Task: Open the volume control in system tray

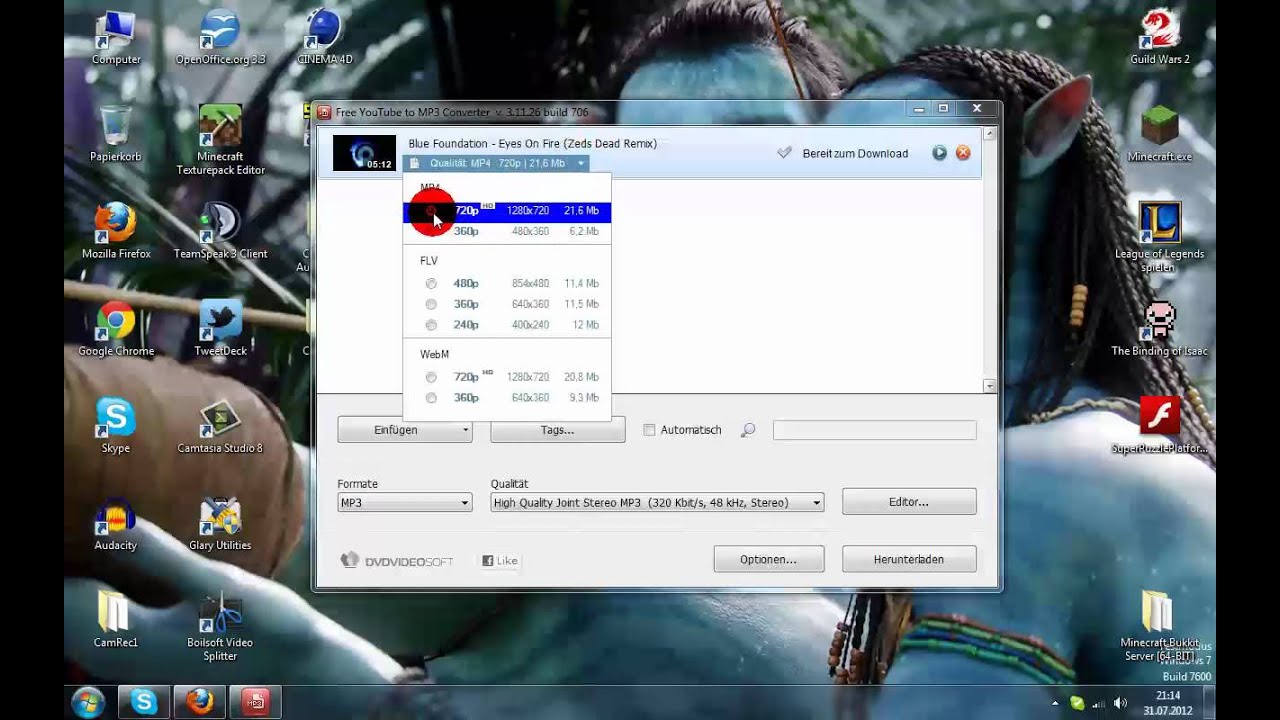Action: 1120,703
